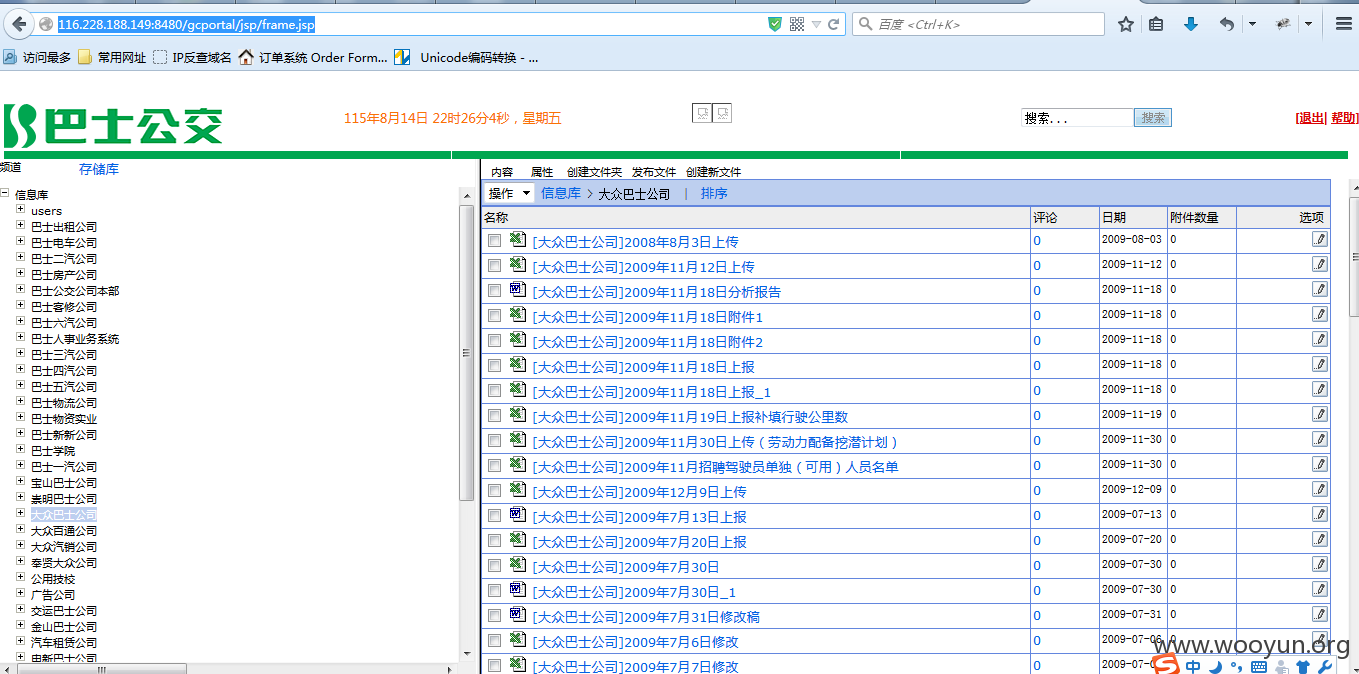Collapse the 信息库 root node

pyautogui.click(x=5, y=194)
